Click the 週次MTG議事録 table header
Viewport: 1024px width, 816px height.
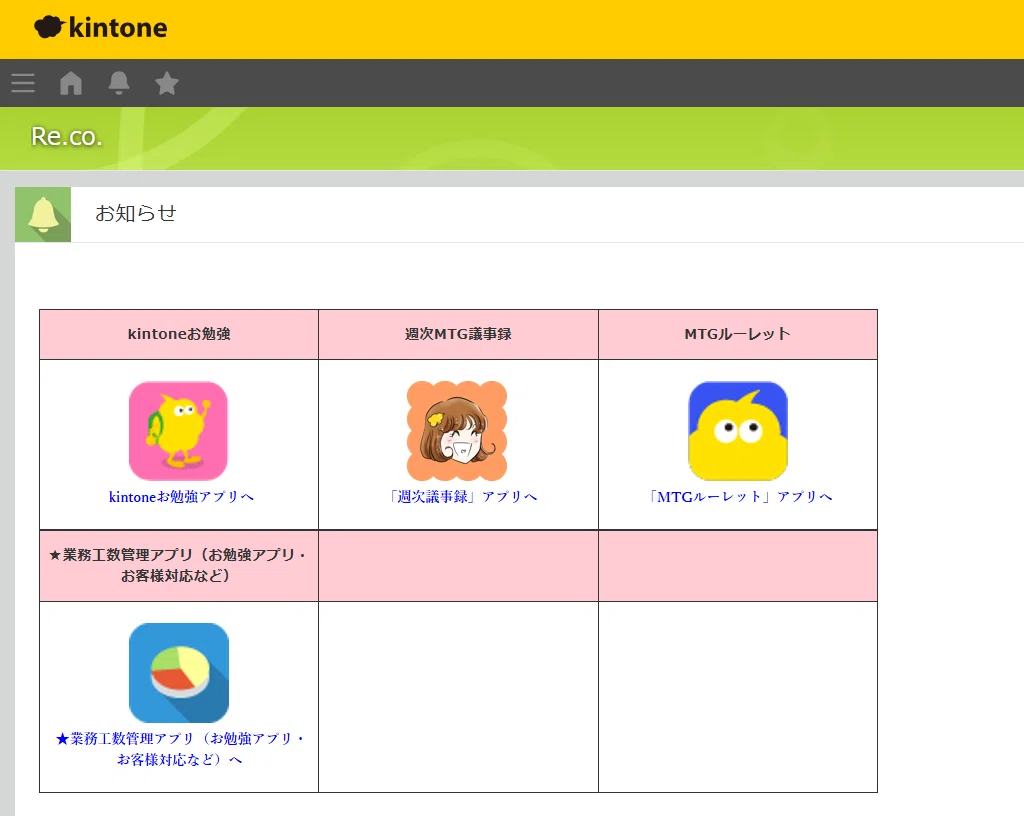point(458,334)
